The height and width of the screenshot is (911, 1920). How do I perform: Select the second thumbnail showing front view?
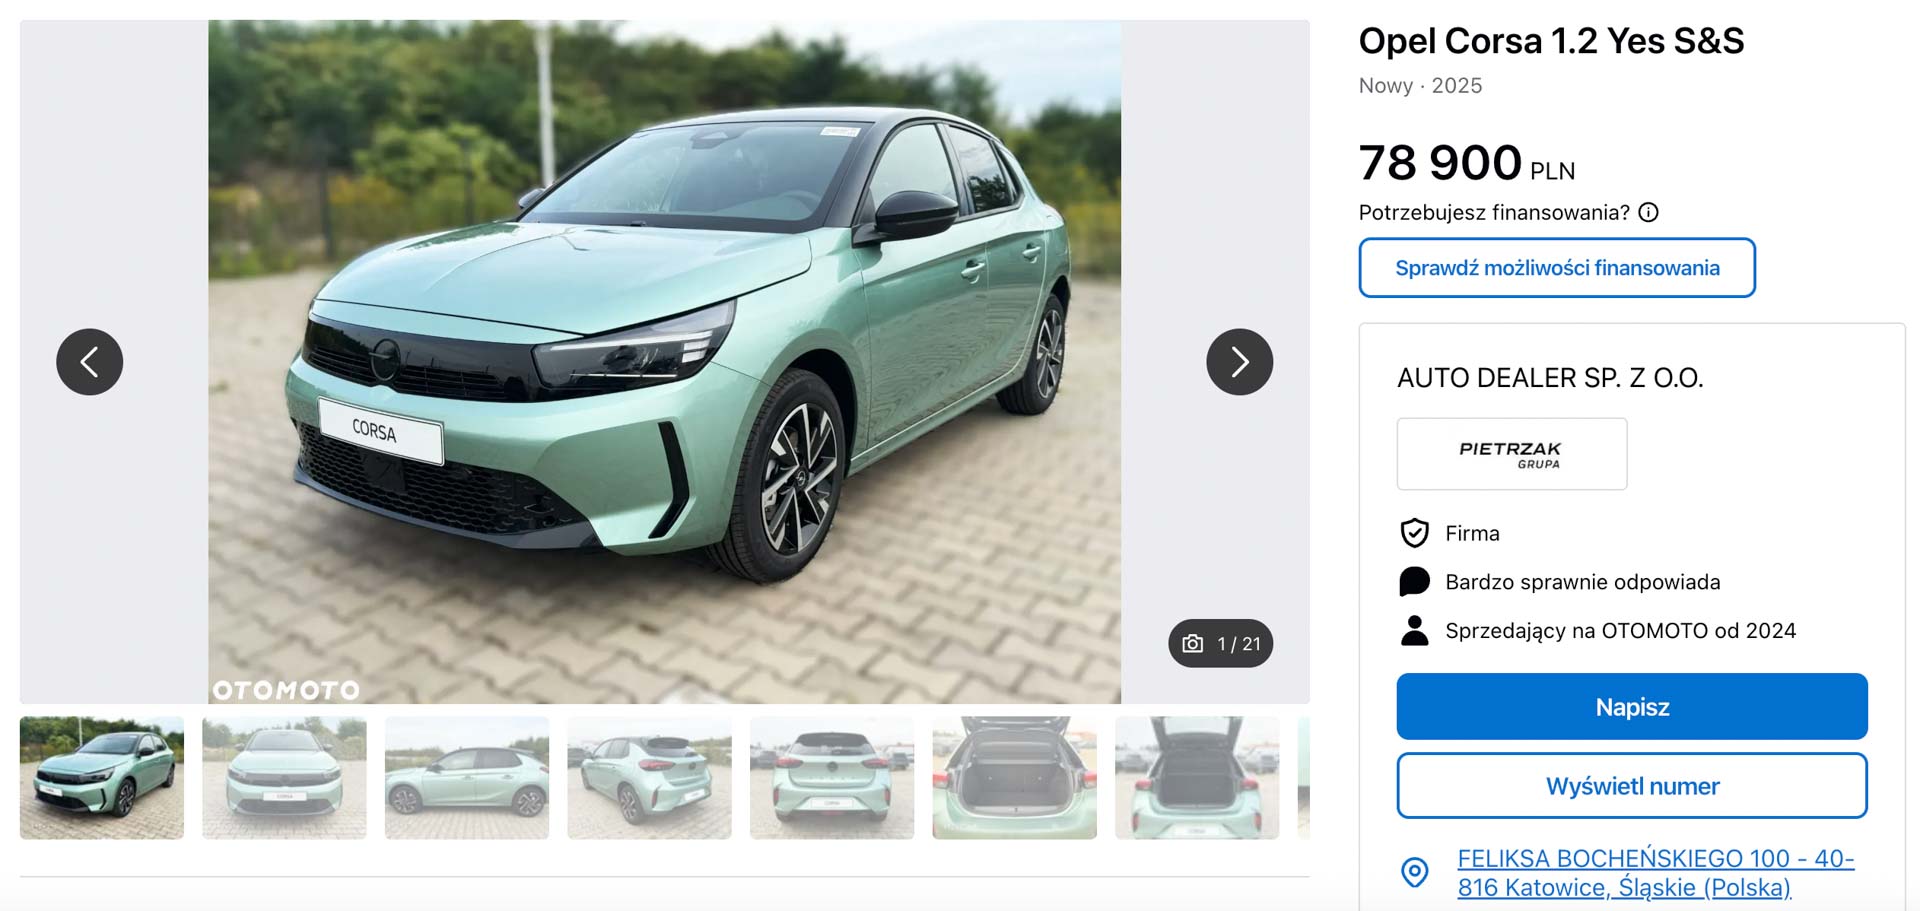pos(284,777)
